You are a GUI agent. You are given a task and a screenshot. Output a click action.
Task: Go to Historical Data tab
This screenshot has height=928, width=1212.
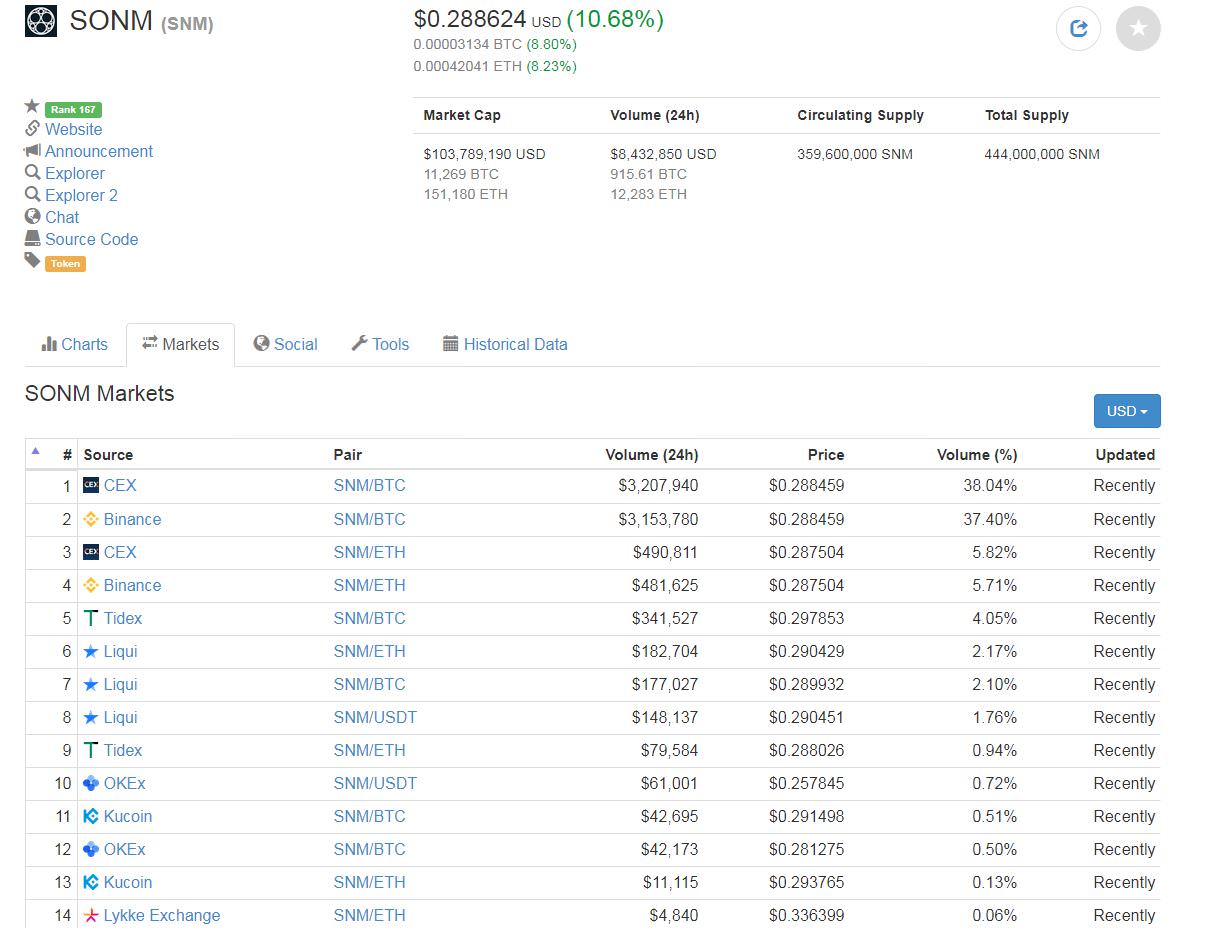(x=505, y=344)
